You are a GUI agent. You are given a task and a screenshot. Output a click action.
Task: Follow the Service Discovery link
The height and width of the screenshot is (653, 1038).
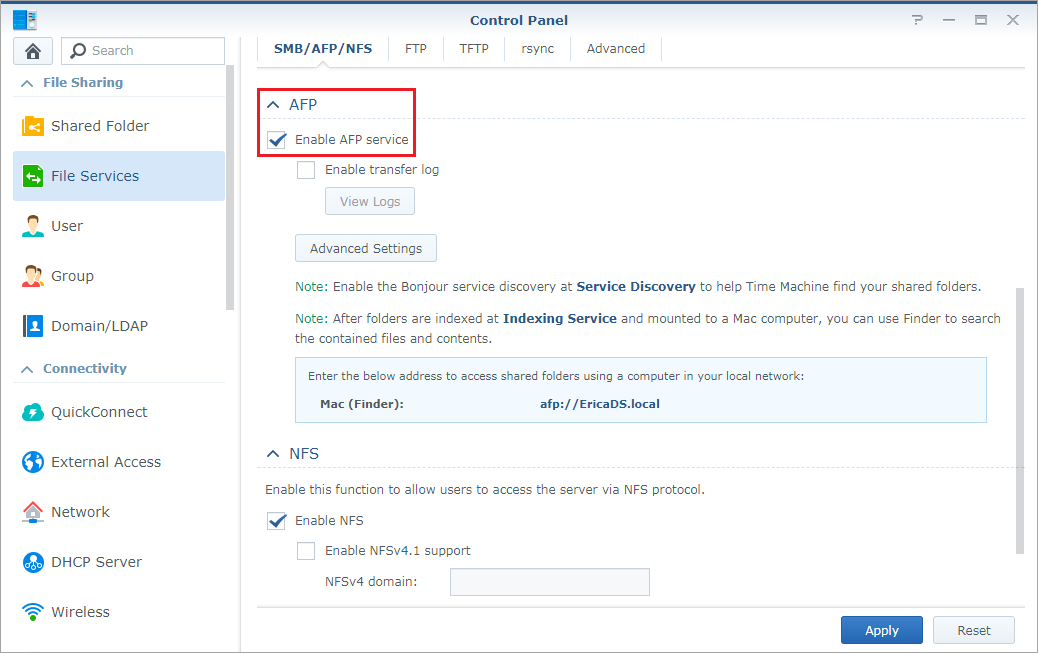(x=636, y=287)
